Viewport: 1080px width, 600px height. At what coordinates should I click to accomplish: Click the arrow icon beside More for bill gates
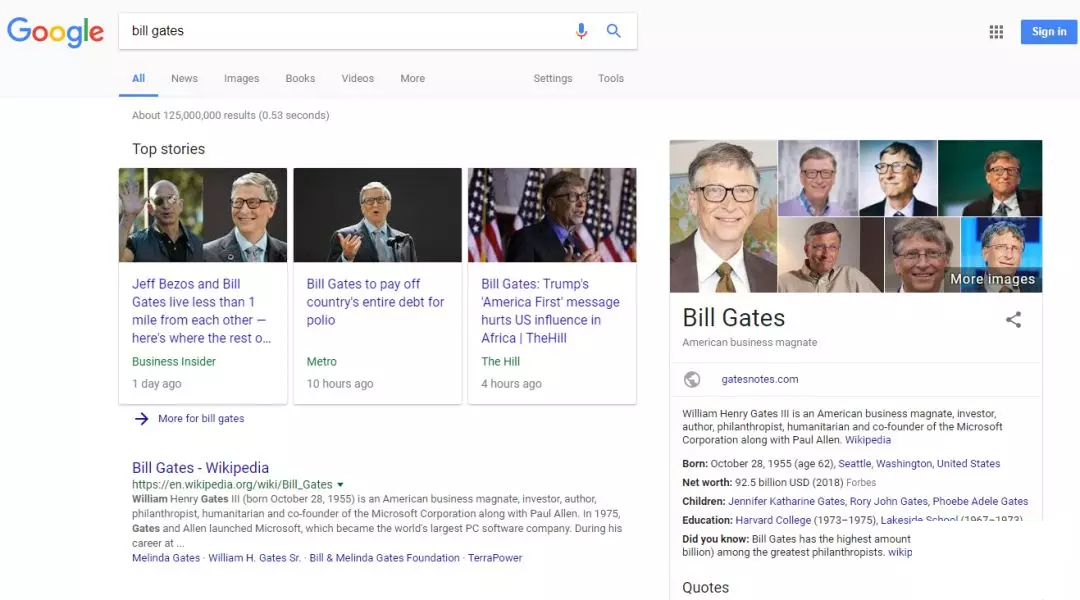pyautogui.click(x=141, y=418)
